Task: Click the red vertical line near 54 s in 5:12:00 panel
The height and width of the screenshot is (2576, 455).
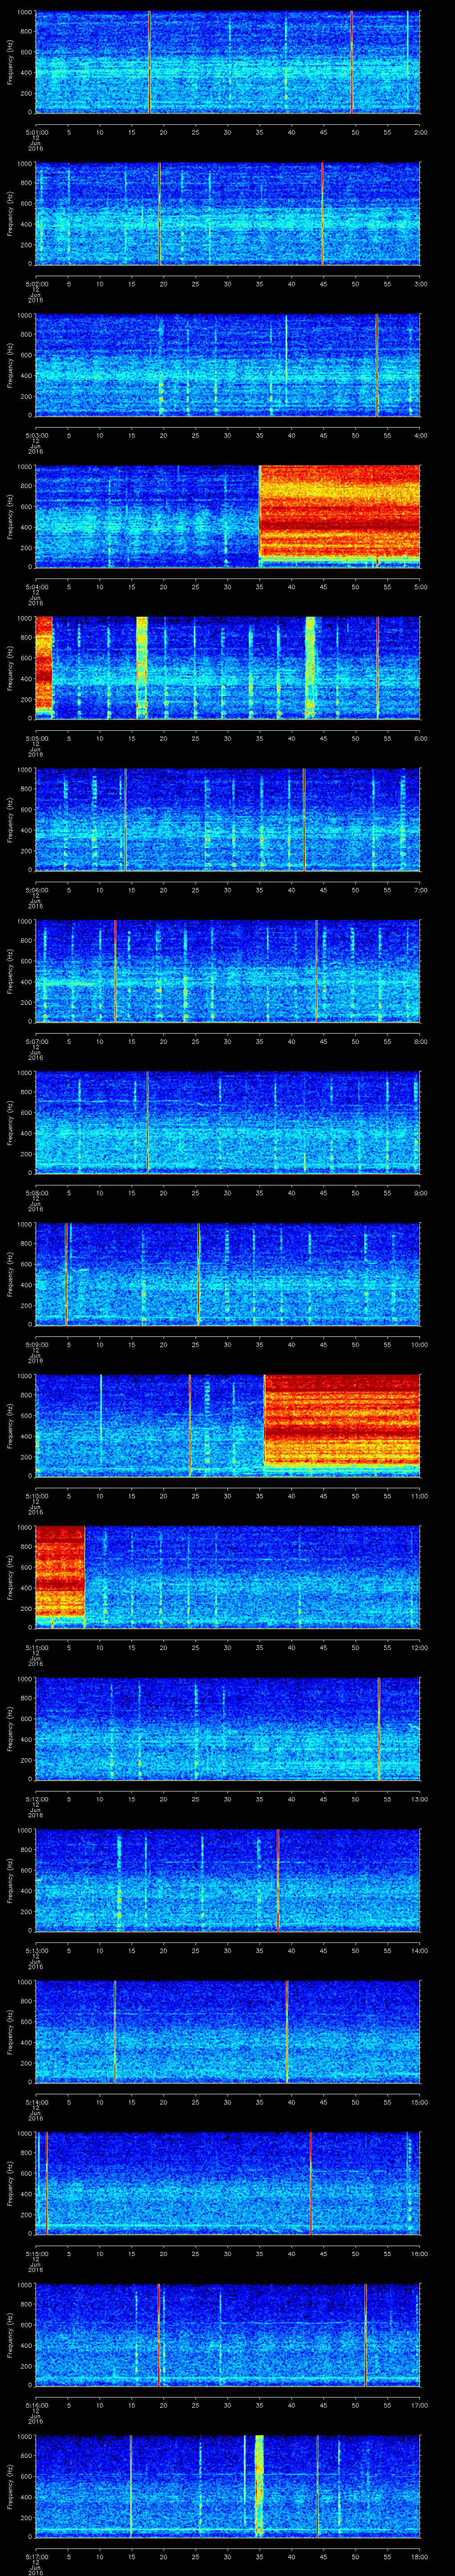Action: tap(379, 1729)
